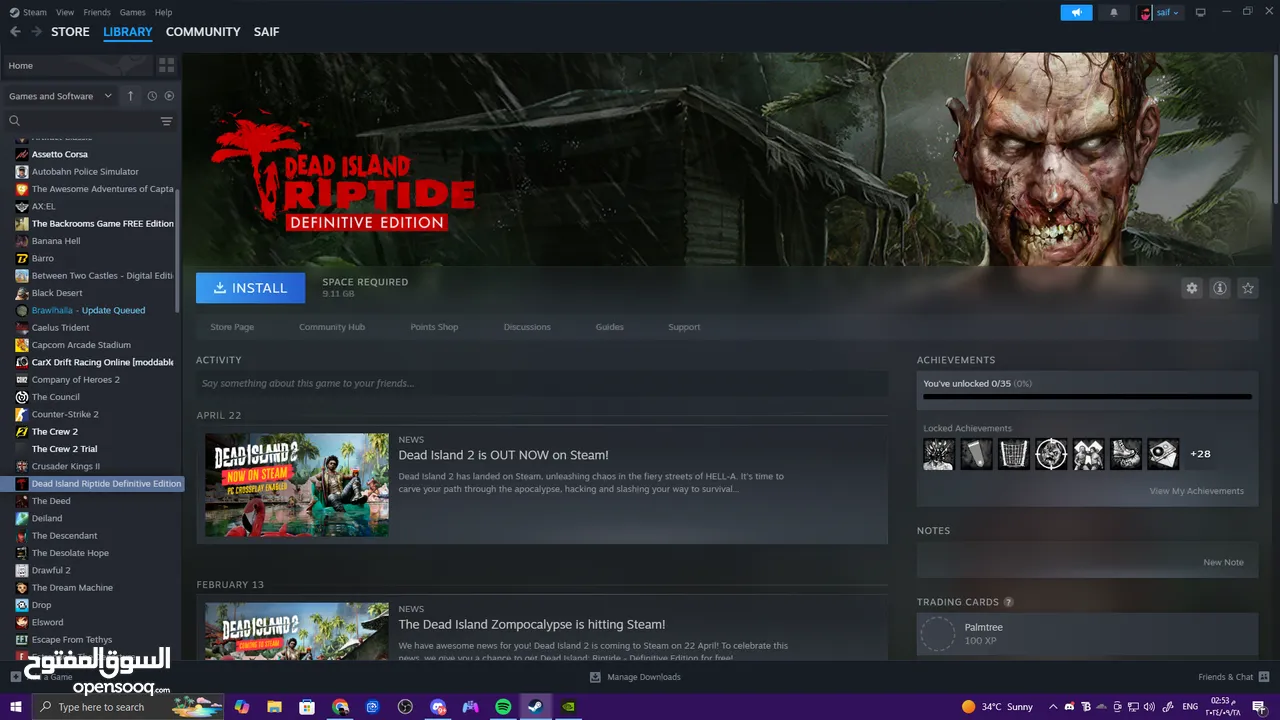This screenshot has height=720, width=1280.
Task: Select The Dream Machine entry
Action: (72, 588)
